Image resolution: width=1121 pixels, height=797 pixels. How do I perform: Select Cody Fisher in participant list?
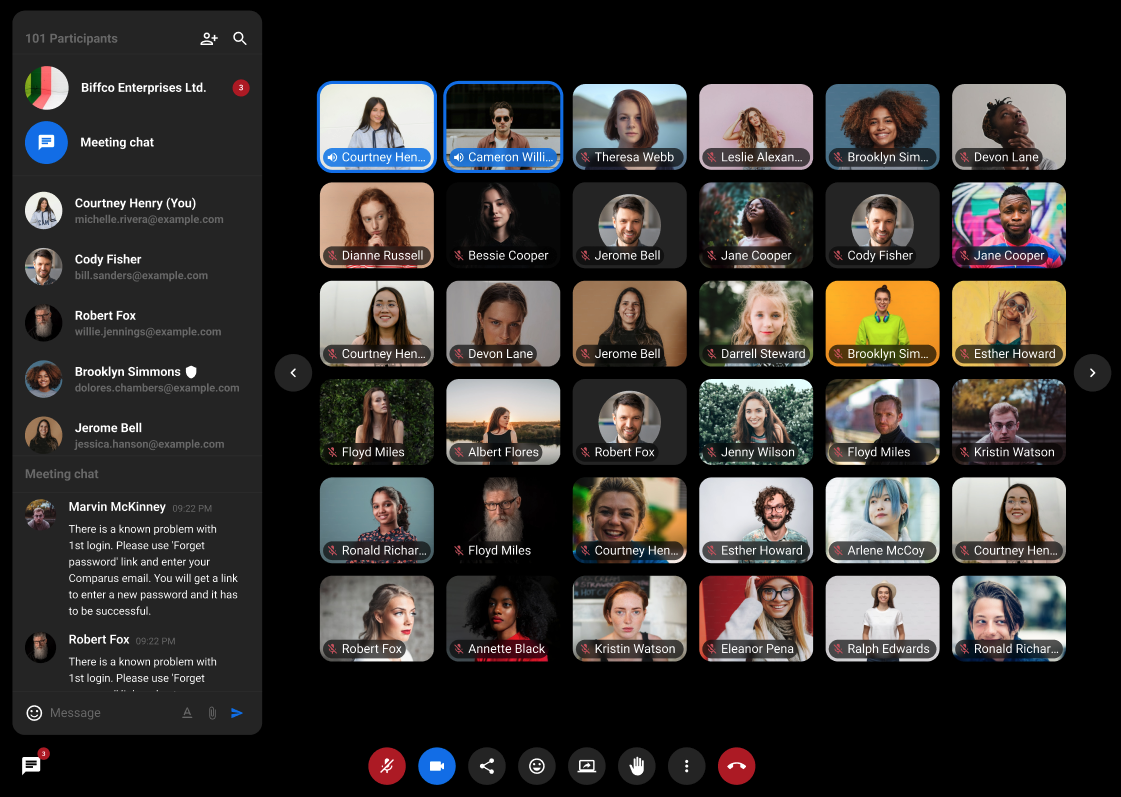[137, 267]
